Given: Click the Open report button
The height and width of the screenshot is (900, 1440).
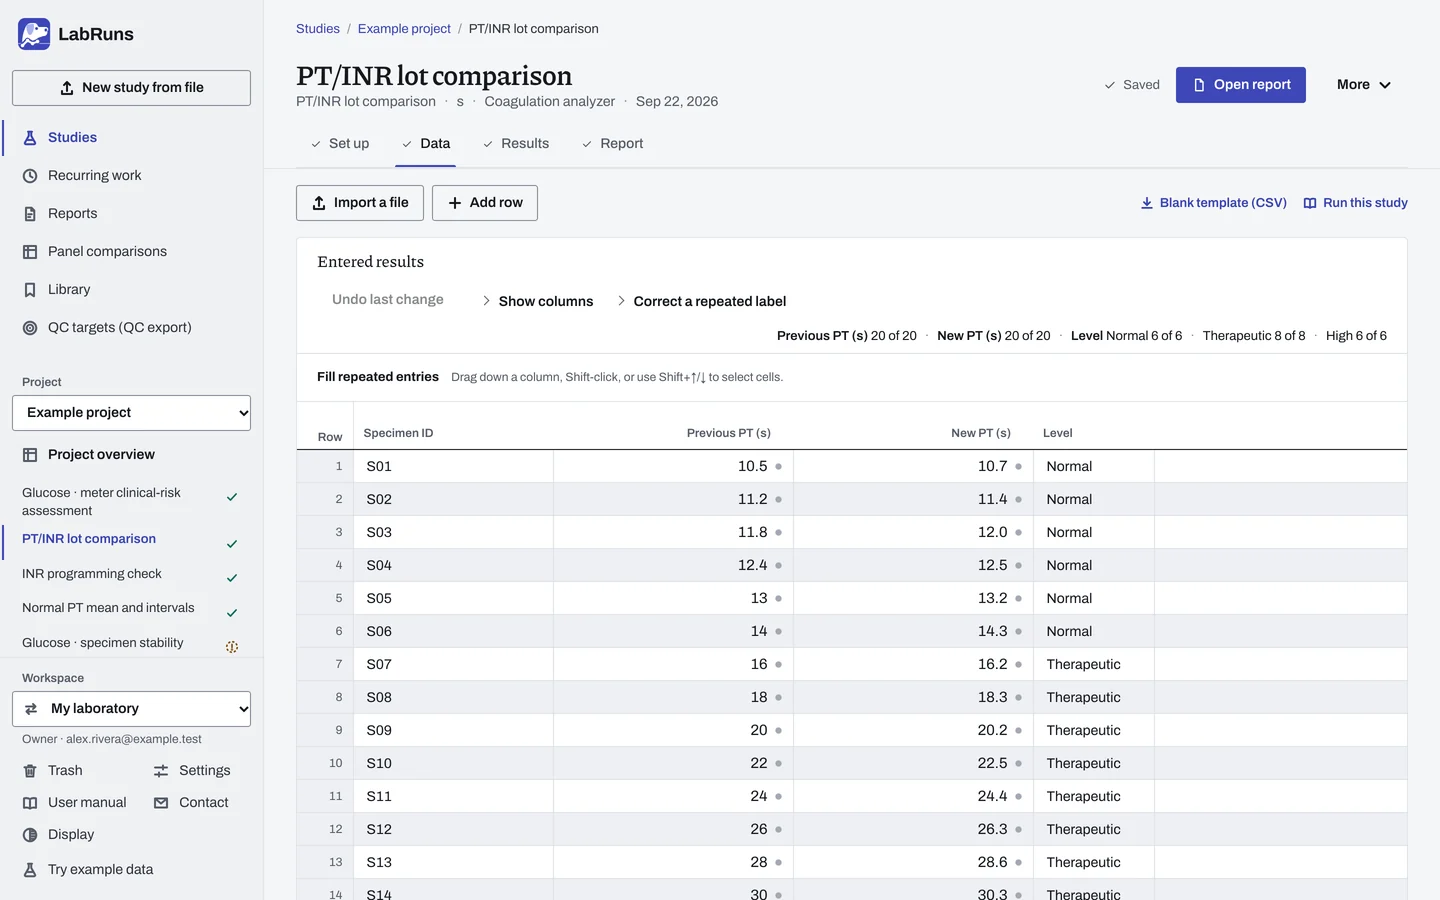Looking at the screenshot, I should pos(1241,85).
